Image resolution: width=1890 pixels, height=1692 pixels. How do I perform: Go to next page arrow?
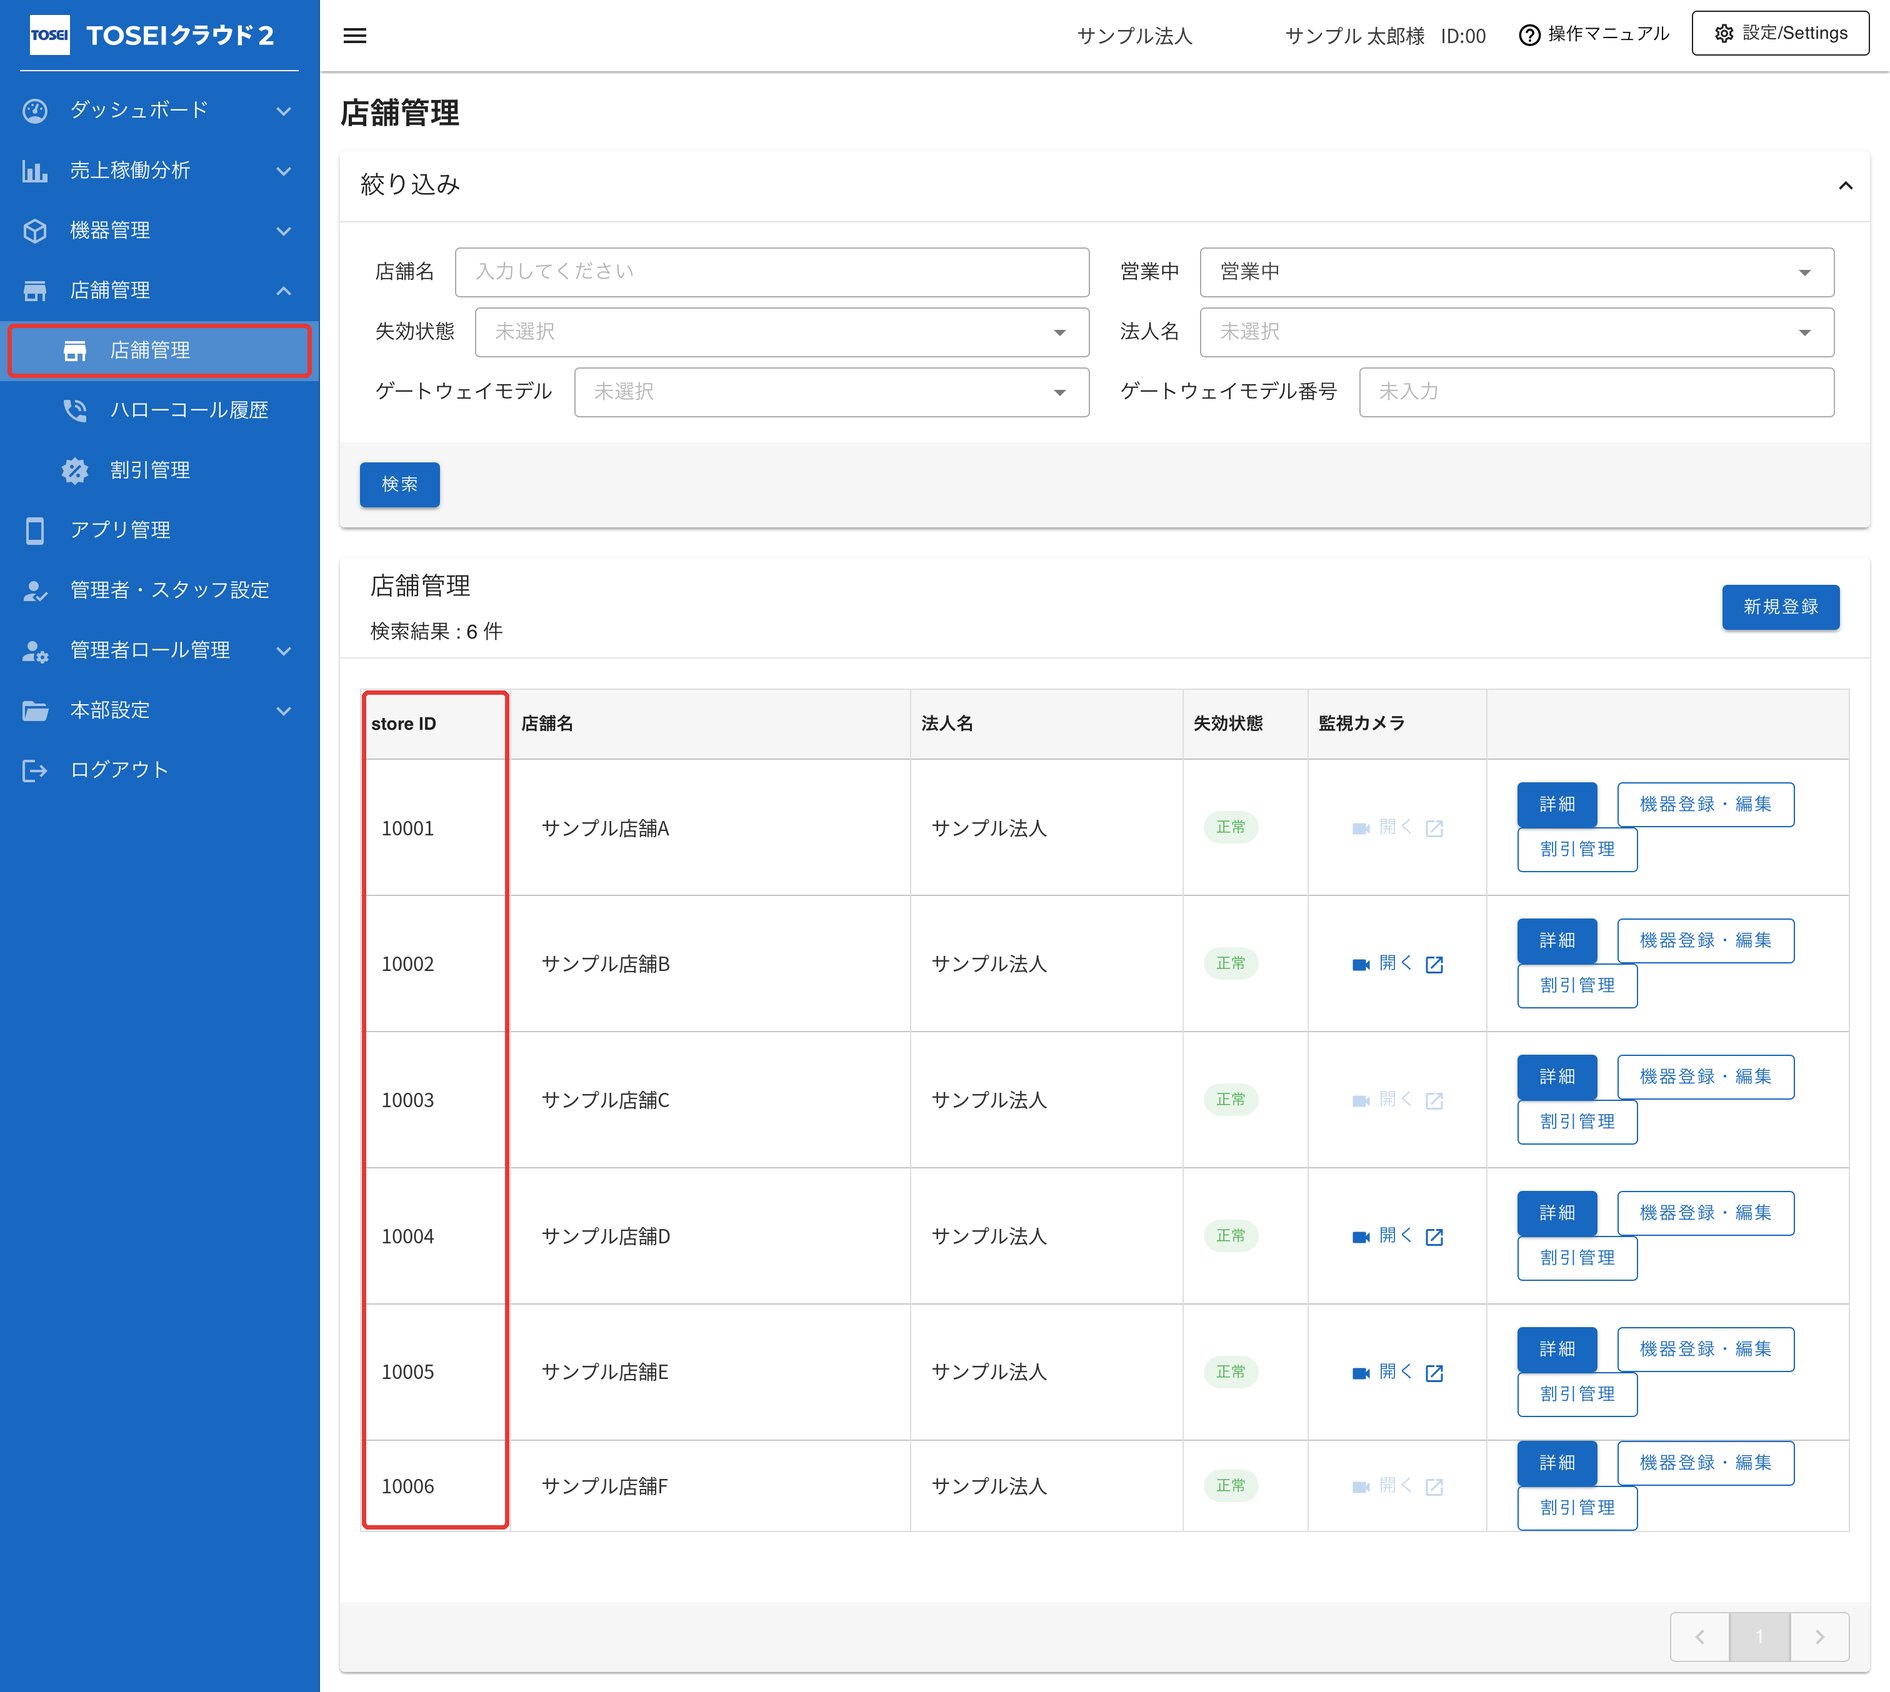click(x=1819, y=1637)
